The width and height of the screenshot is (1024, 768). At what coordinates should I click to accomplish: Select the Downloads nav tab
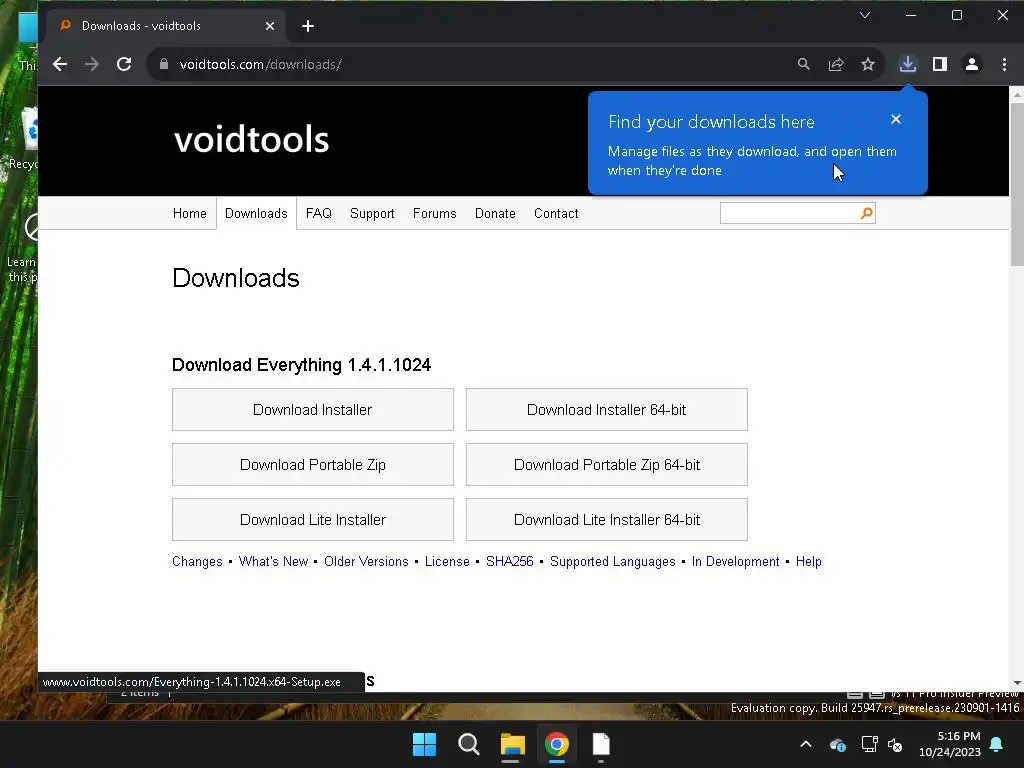coord(256,214)
